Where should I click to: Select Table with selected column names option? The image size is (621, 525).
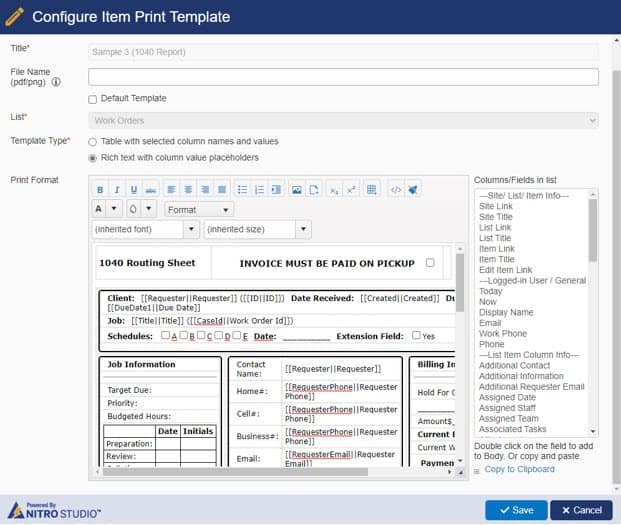click(93, 142)
